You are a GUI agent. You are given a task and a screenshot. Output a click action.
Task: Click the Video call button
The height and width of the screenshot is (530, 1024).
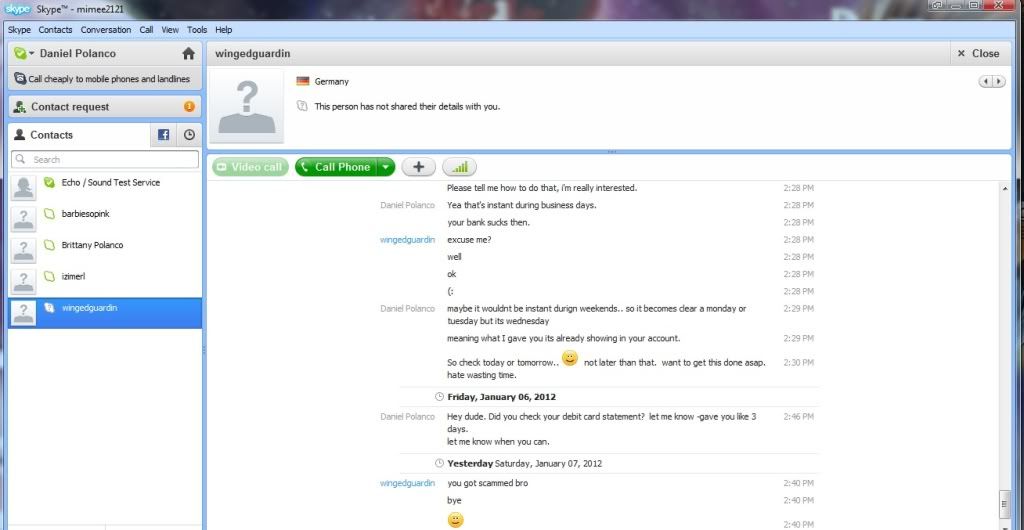250,167
